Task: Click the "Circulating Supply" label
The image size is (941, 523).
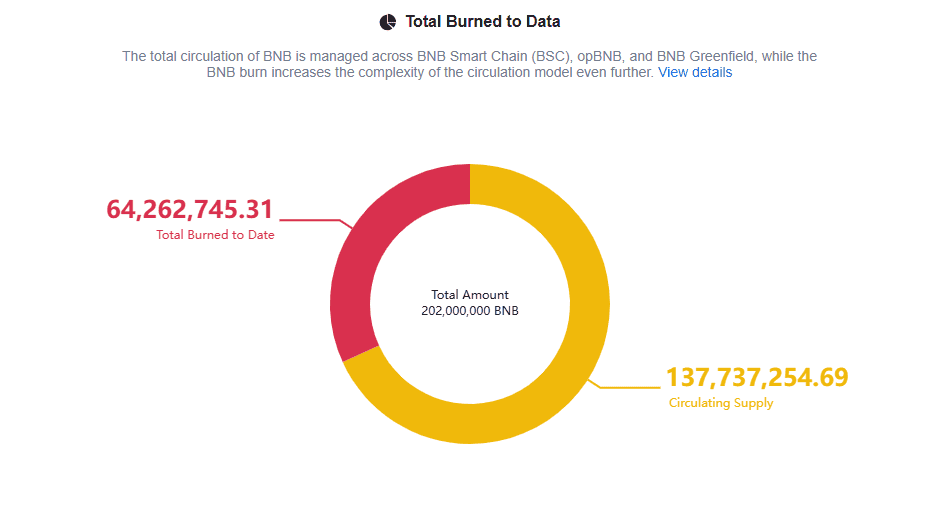Action: pyautogui.click(x=721, y=403)
